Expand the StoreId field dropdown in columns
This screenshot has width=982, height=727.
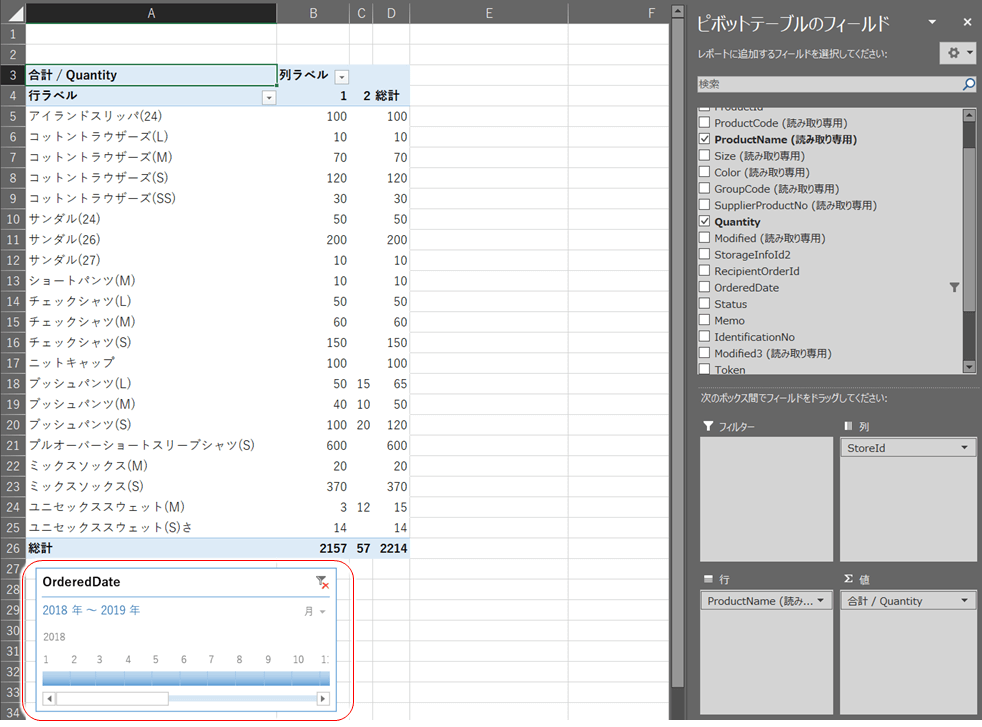click(x=965, y=449)
